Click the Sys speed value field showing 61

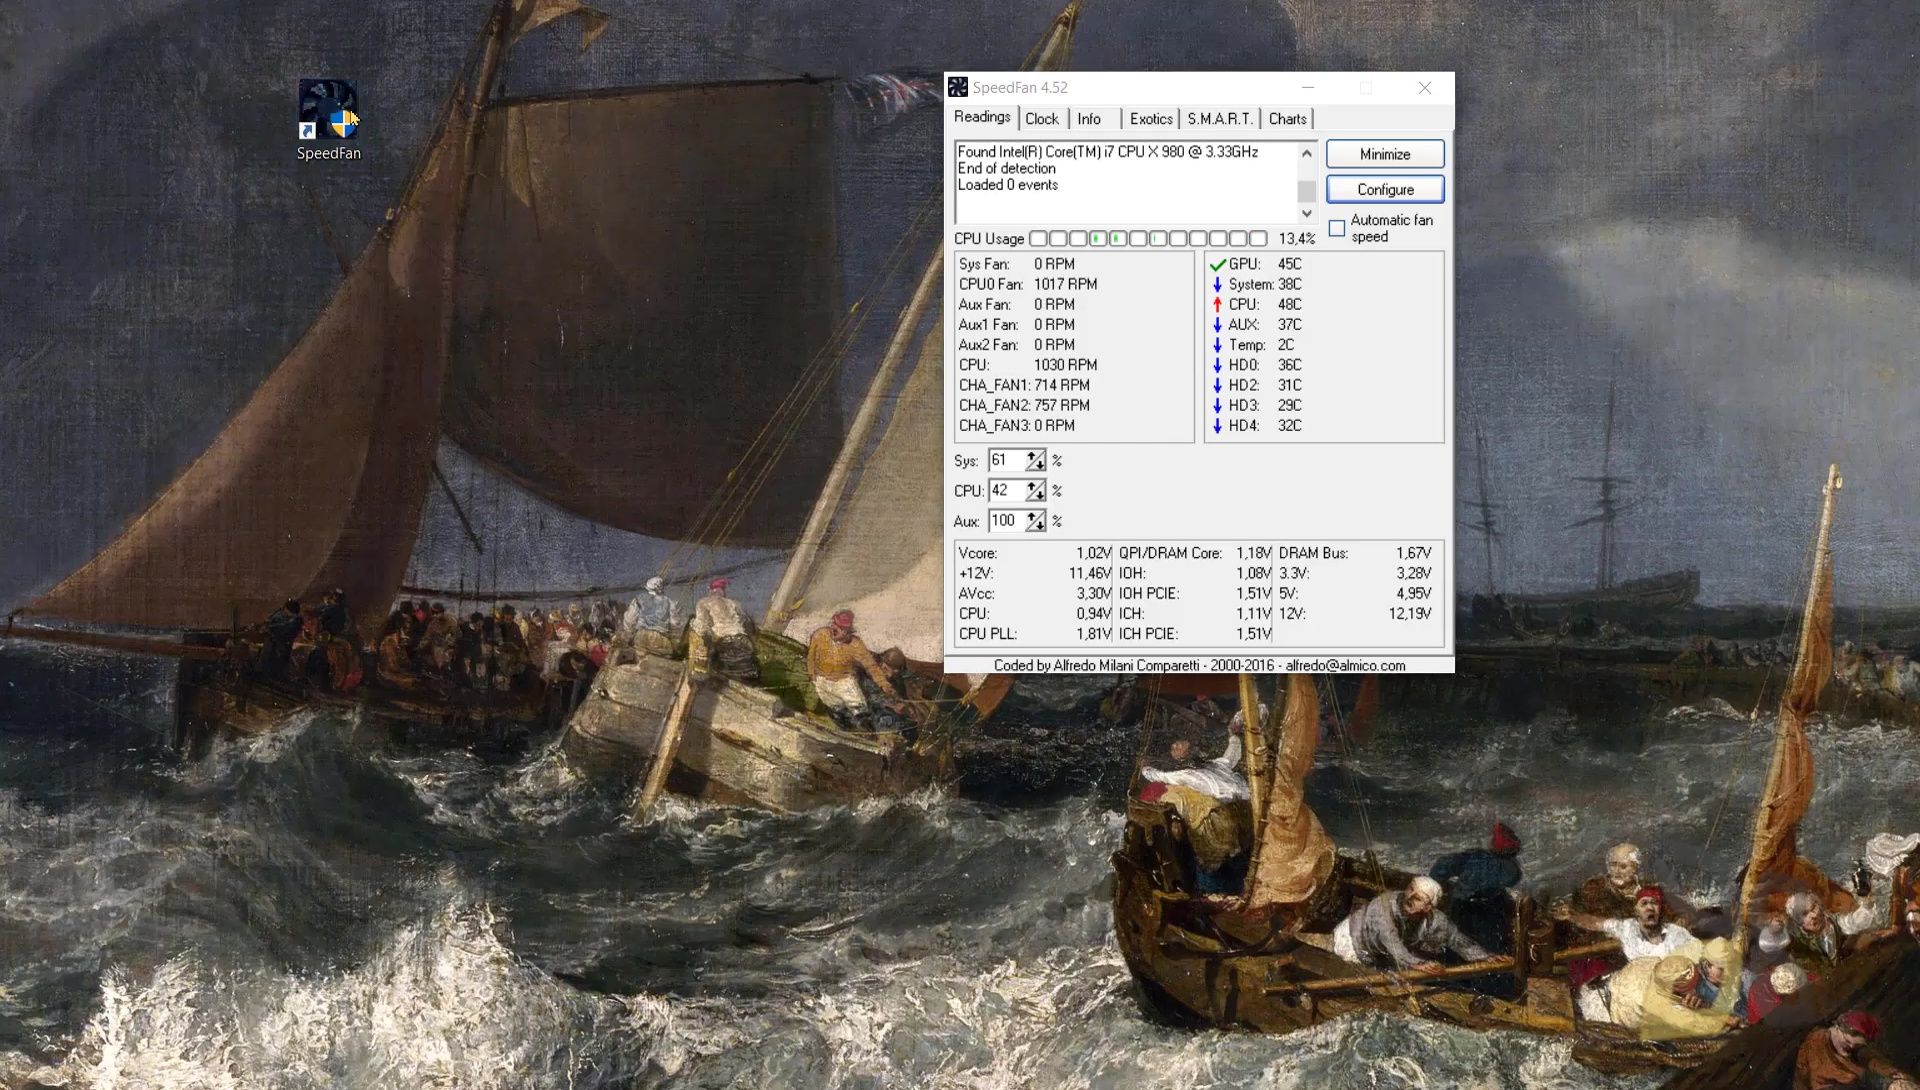pyautogui.click(x=1007, y=461)
